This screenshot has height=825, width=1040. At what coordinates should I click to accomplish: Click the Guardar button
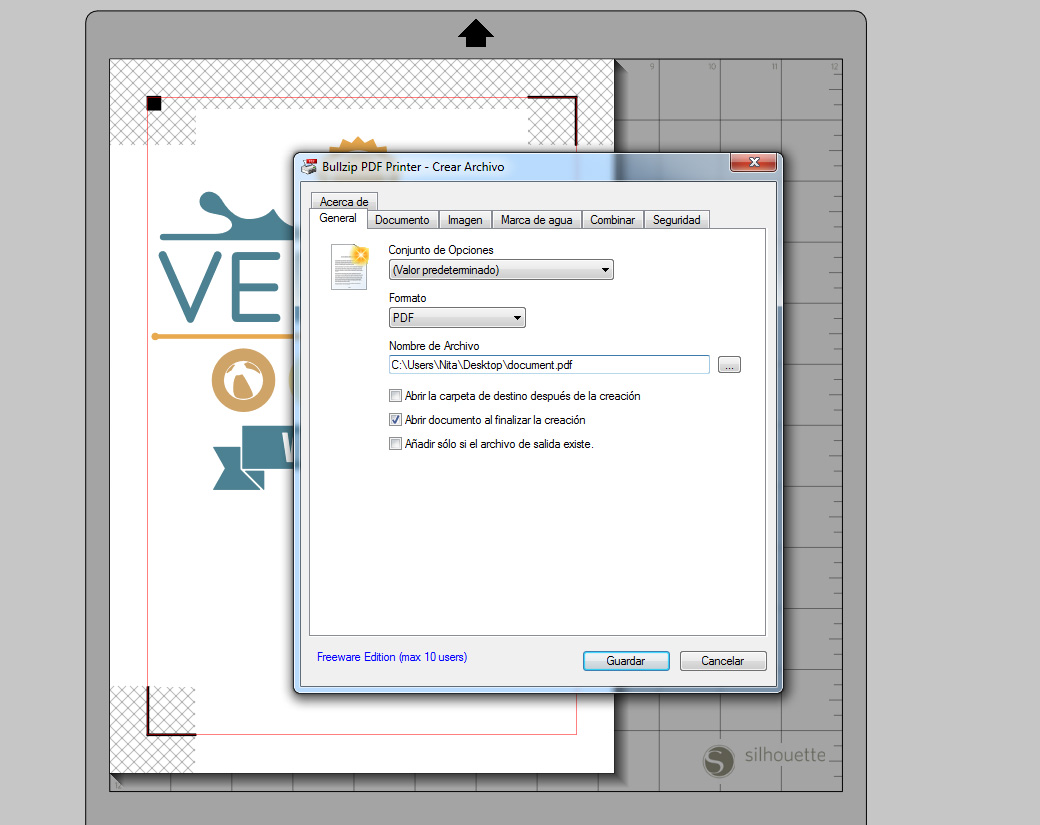pos(626,661)
